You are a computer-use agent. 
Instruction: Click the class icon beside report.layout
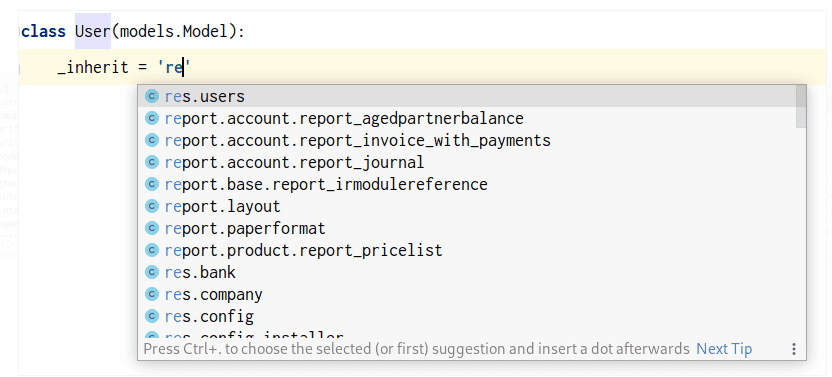pos(152,206)
